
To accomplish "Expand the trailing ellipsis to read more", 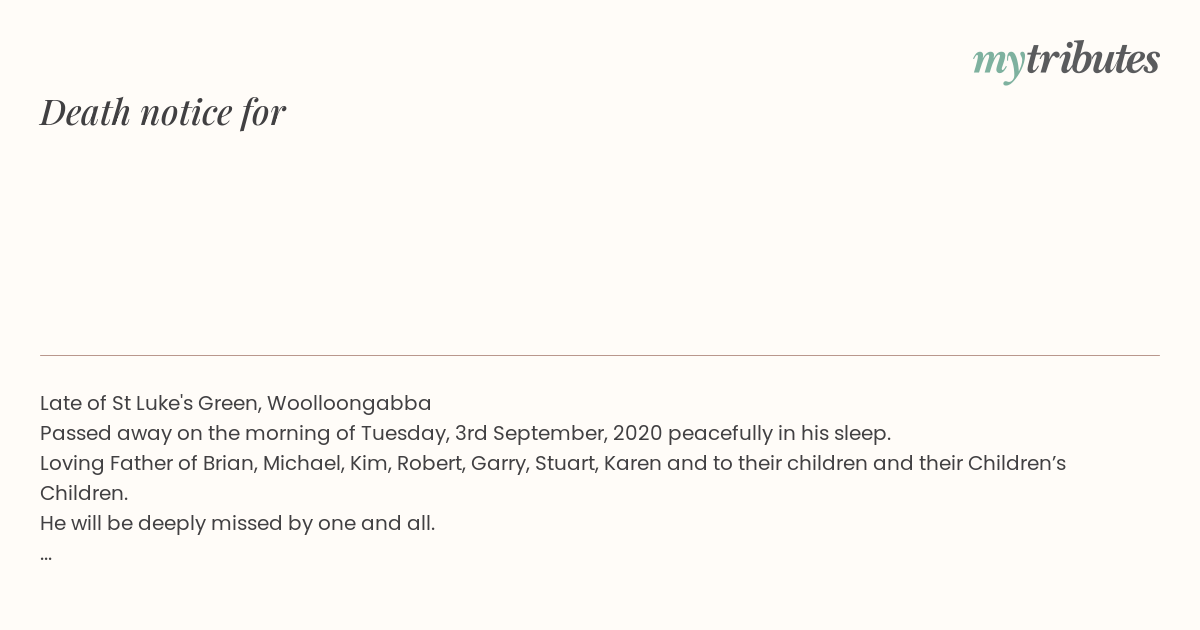I will tap(46, 557).
